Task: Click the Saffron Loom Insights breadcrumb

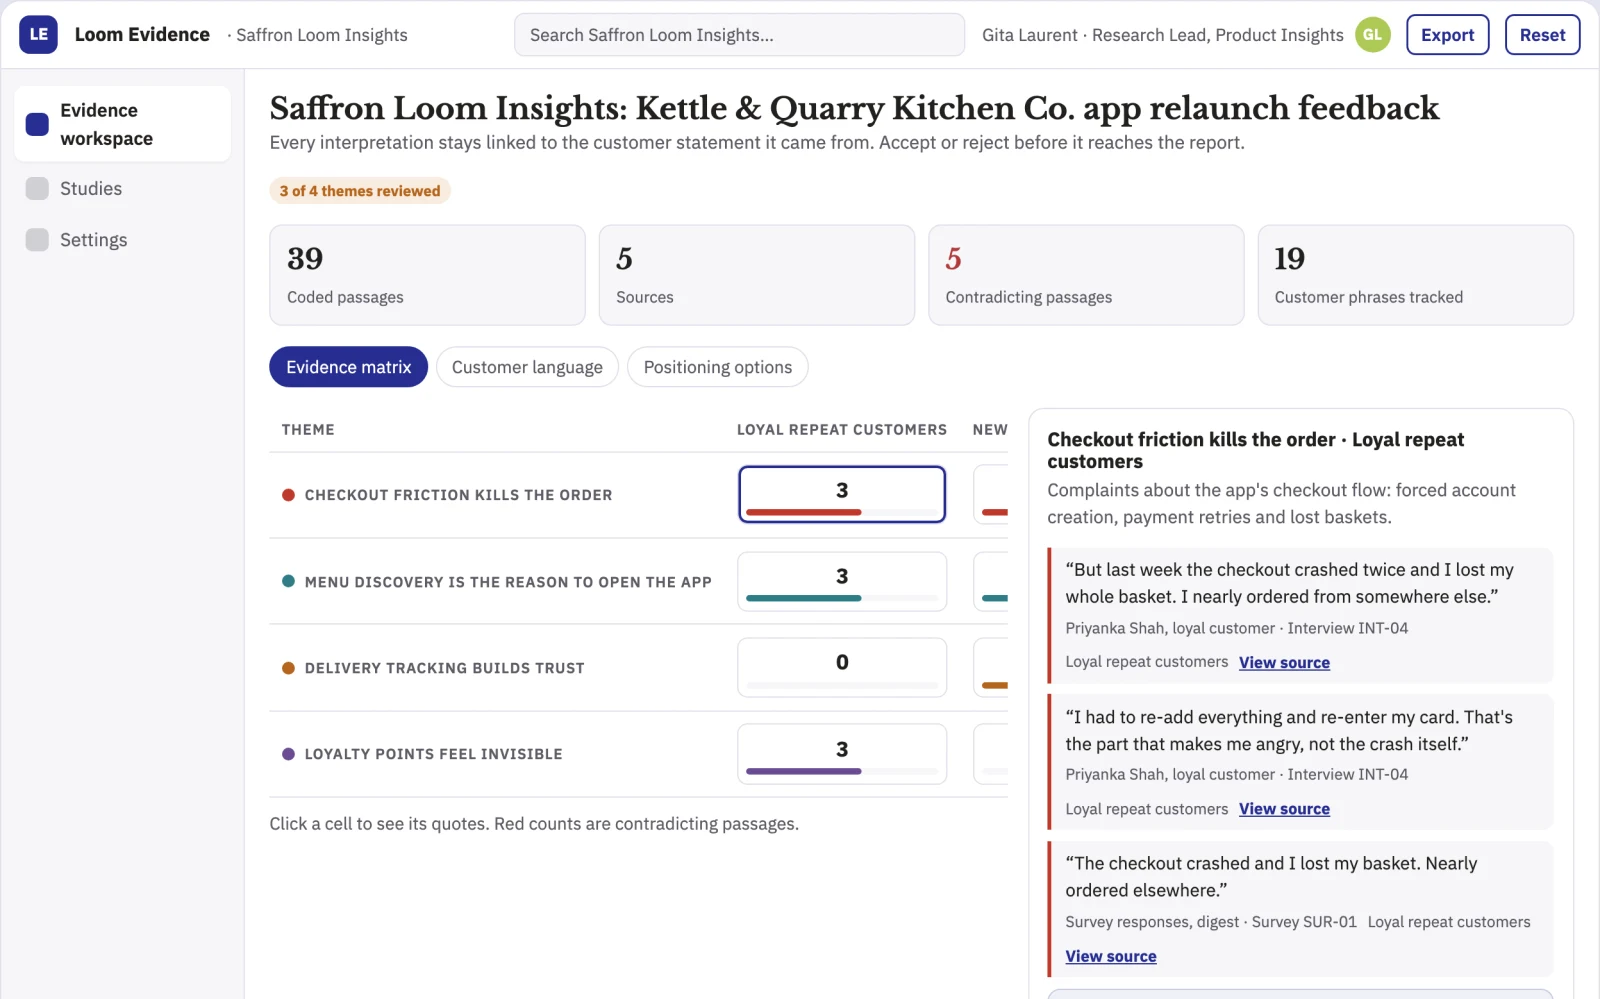Action: 321,35
